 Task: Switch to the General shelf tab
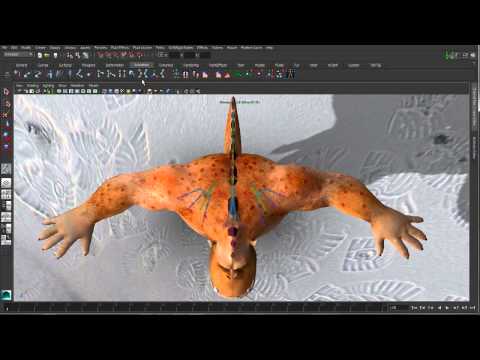[x=22, y=65]
